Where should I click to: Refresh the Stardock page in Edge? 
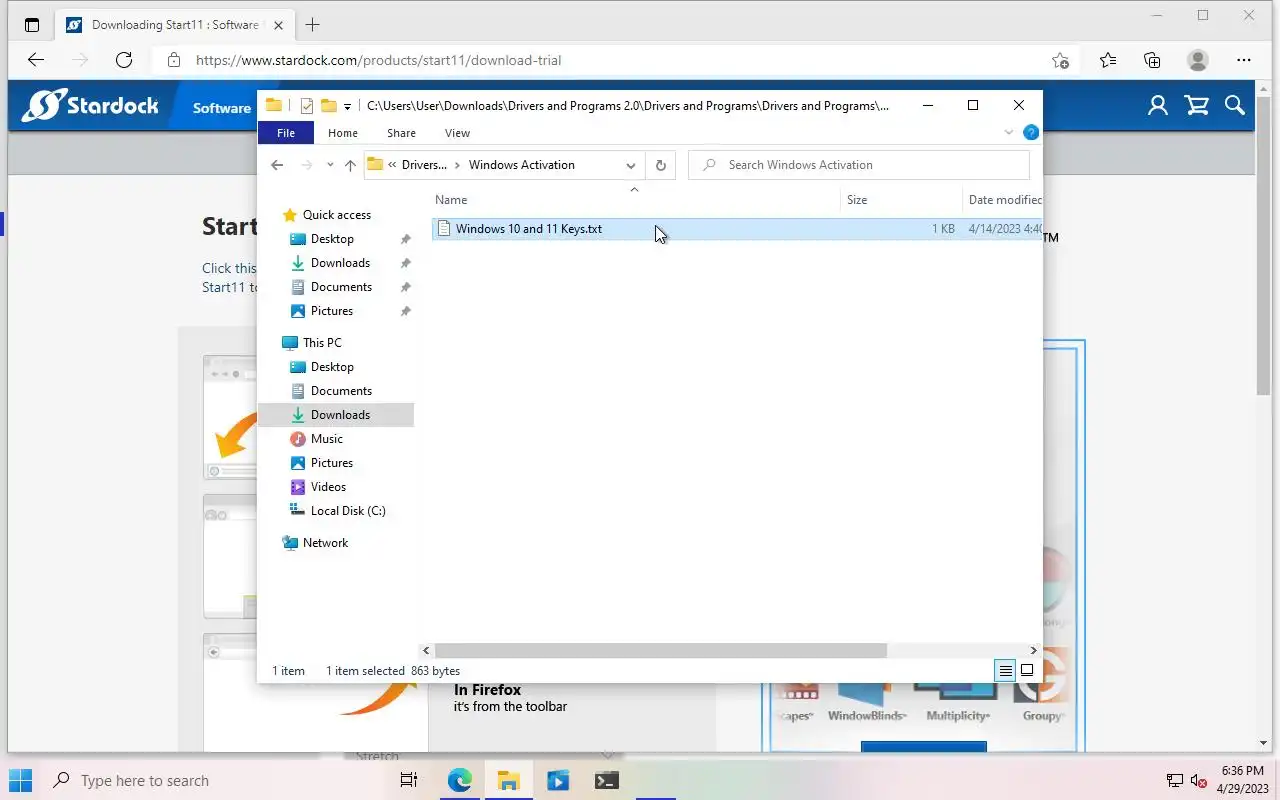[x=124, y=60]
